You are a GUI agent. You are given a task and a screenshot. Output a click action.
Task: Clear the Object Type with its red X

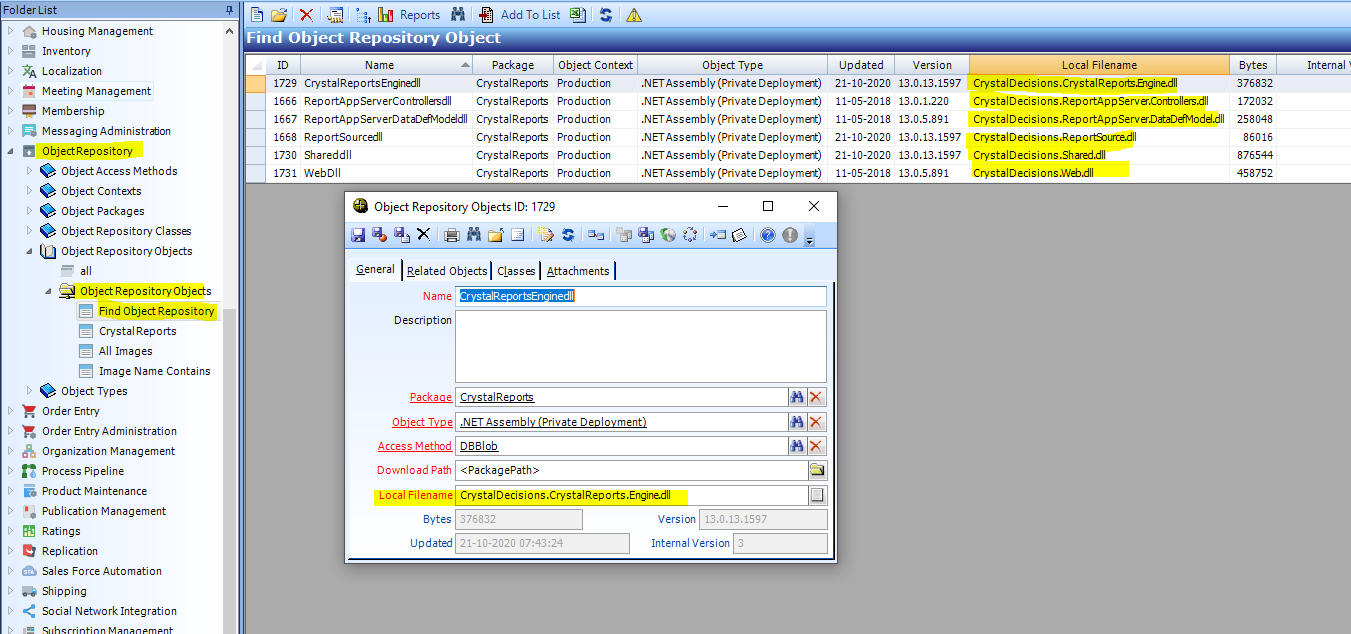(816, 421)
